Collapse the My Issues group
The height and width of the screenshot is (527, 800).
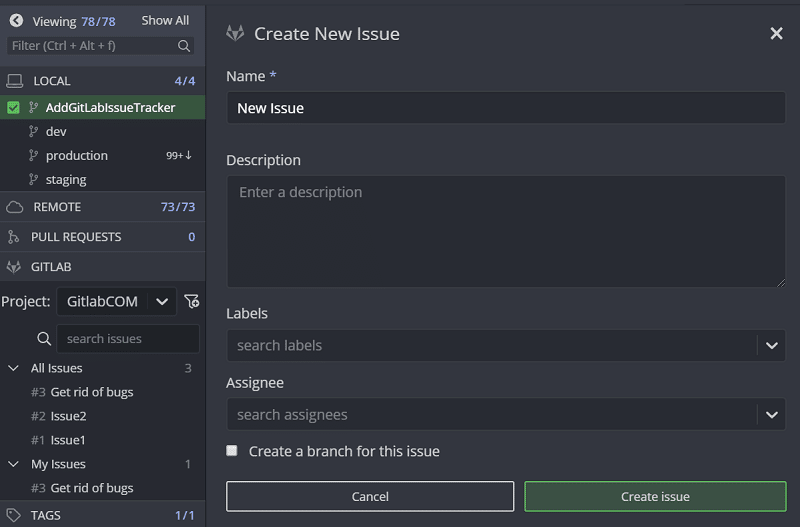tap(14, 464)
